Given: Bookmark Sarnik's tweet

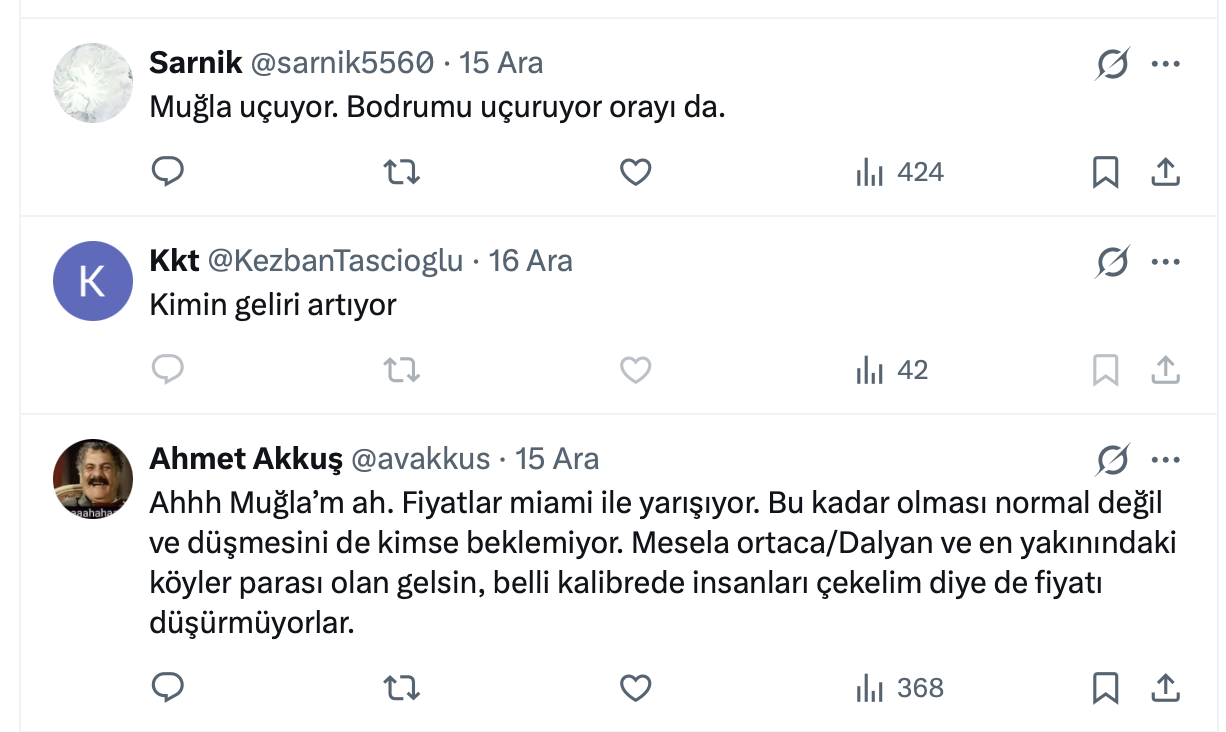Looking at the screenshot, I should point(1105,173).
